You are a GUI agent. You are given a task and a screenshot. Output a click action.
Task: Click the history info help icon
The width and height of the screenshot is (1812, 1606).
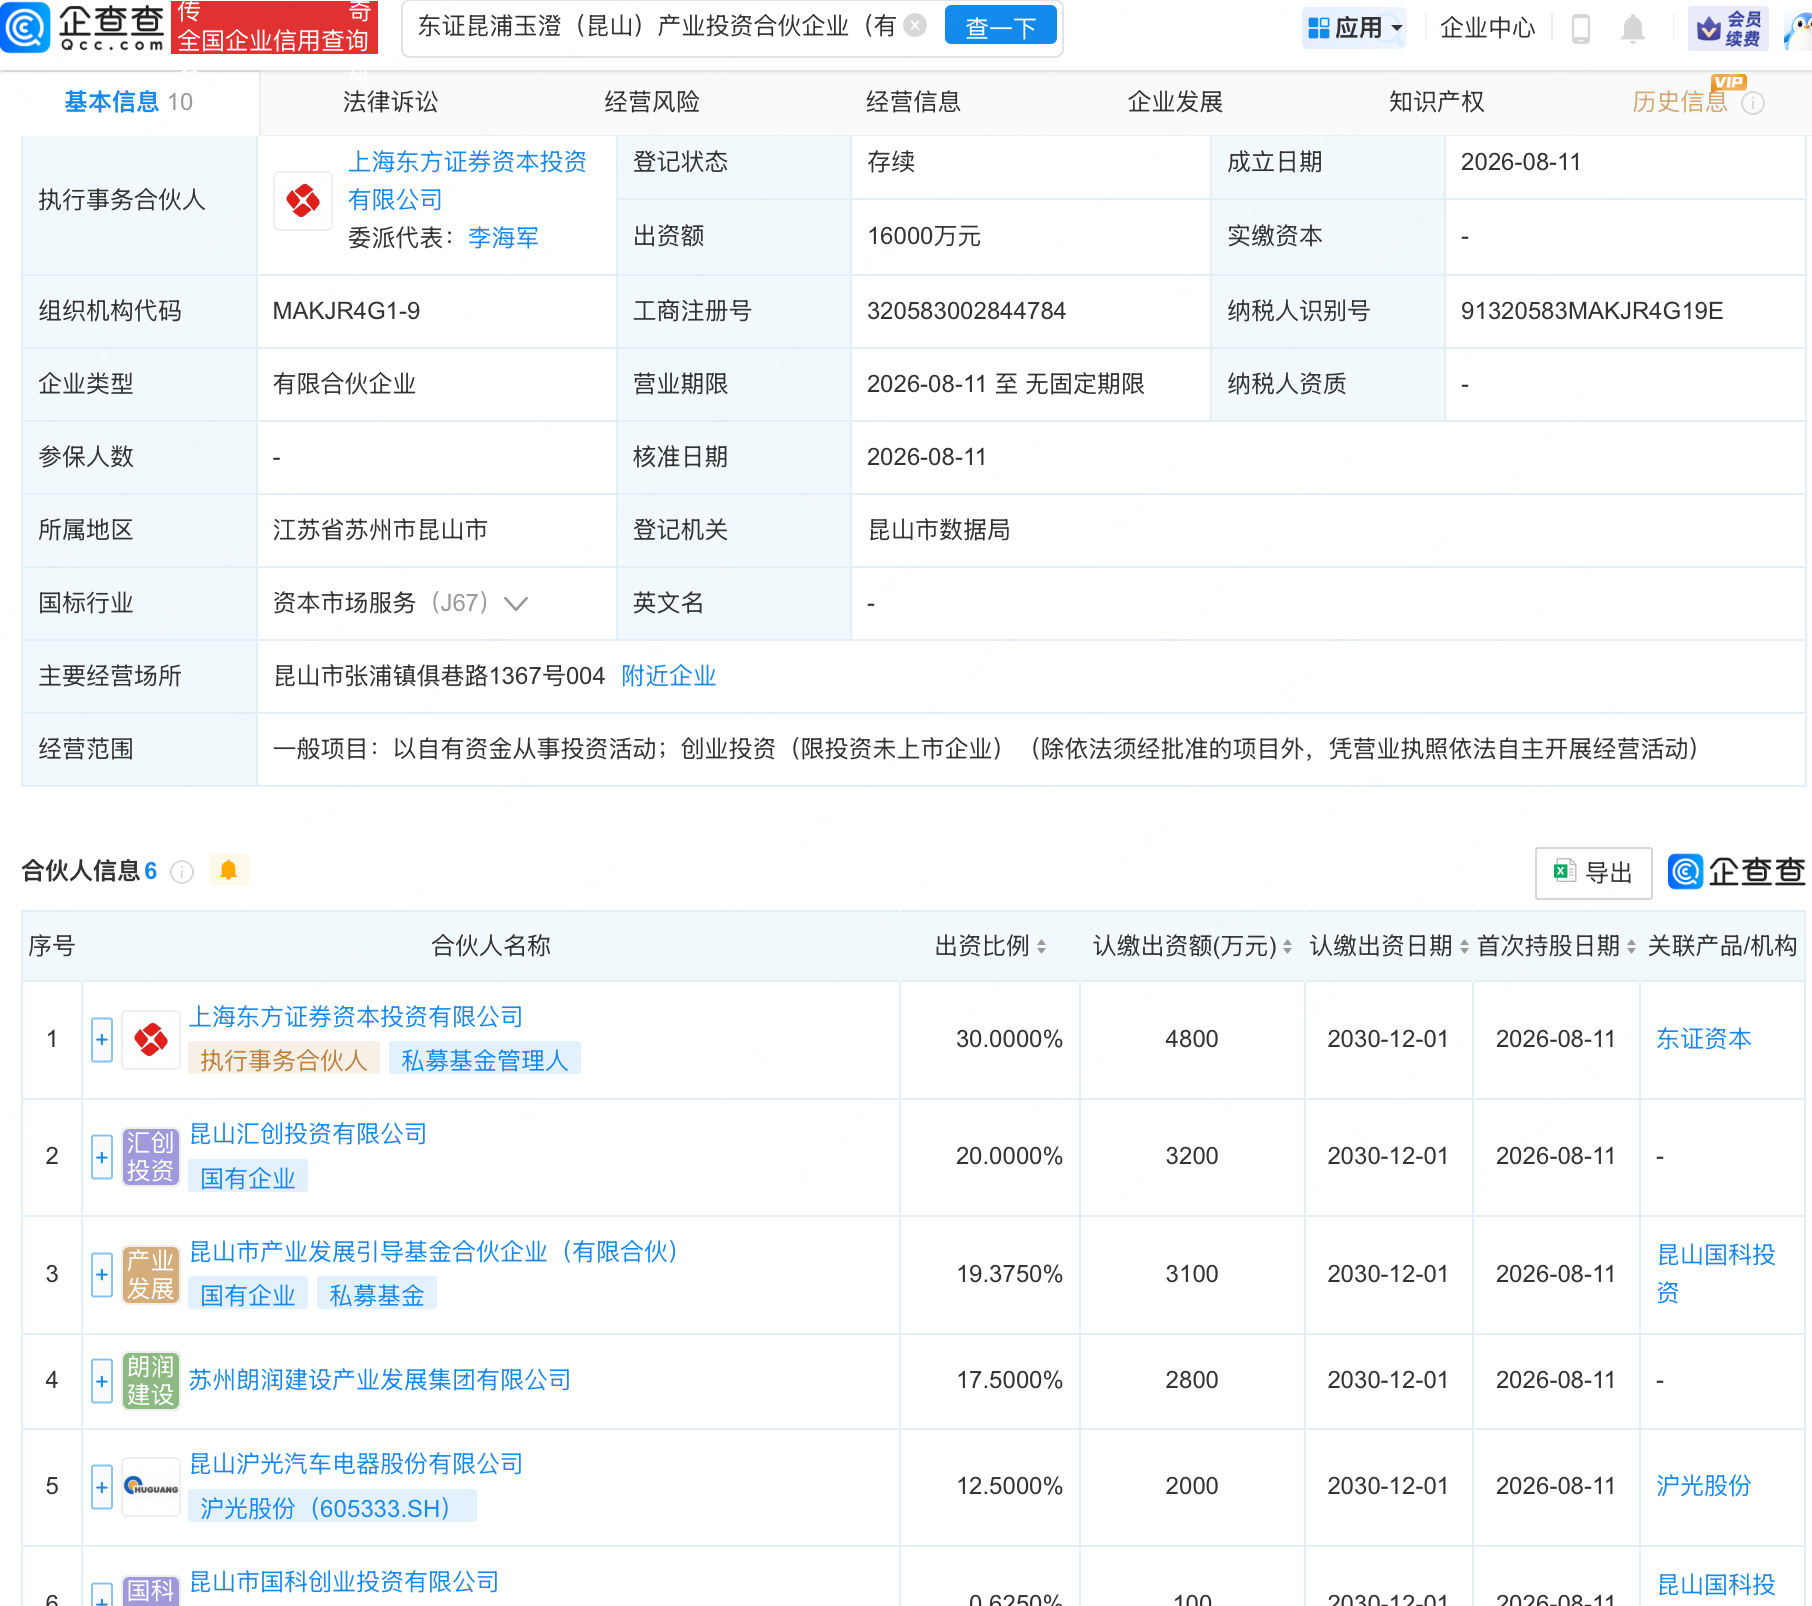point(1753,103)
